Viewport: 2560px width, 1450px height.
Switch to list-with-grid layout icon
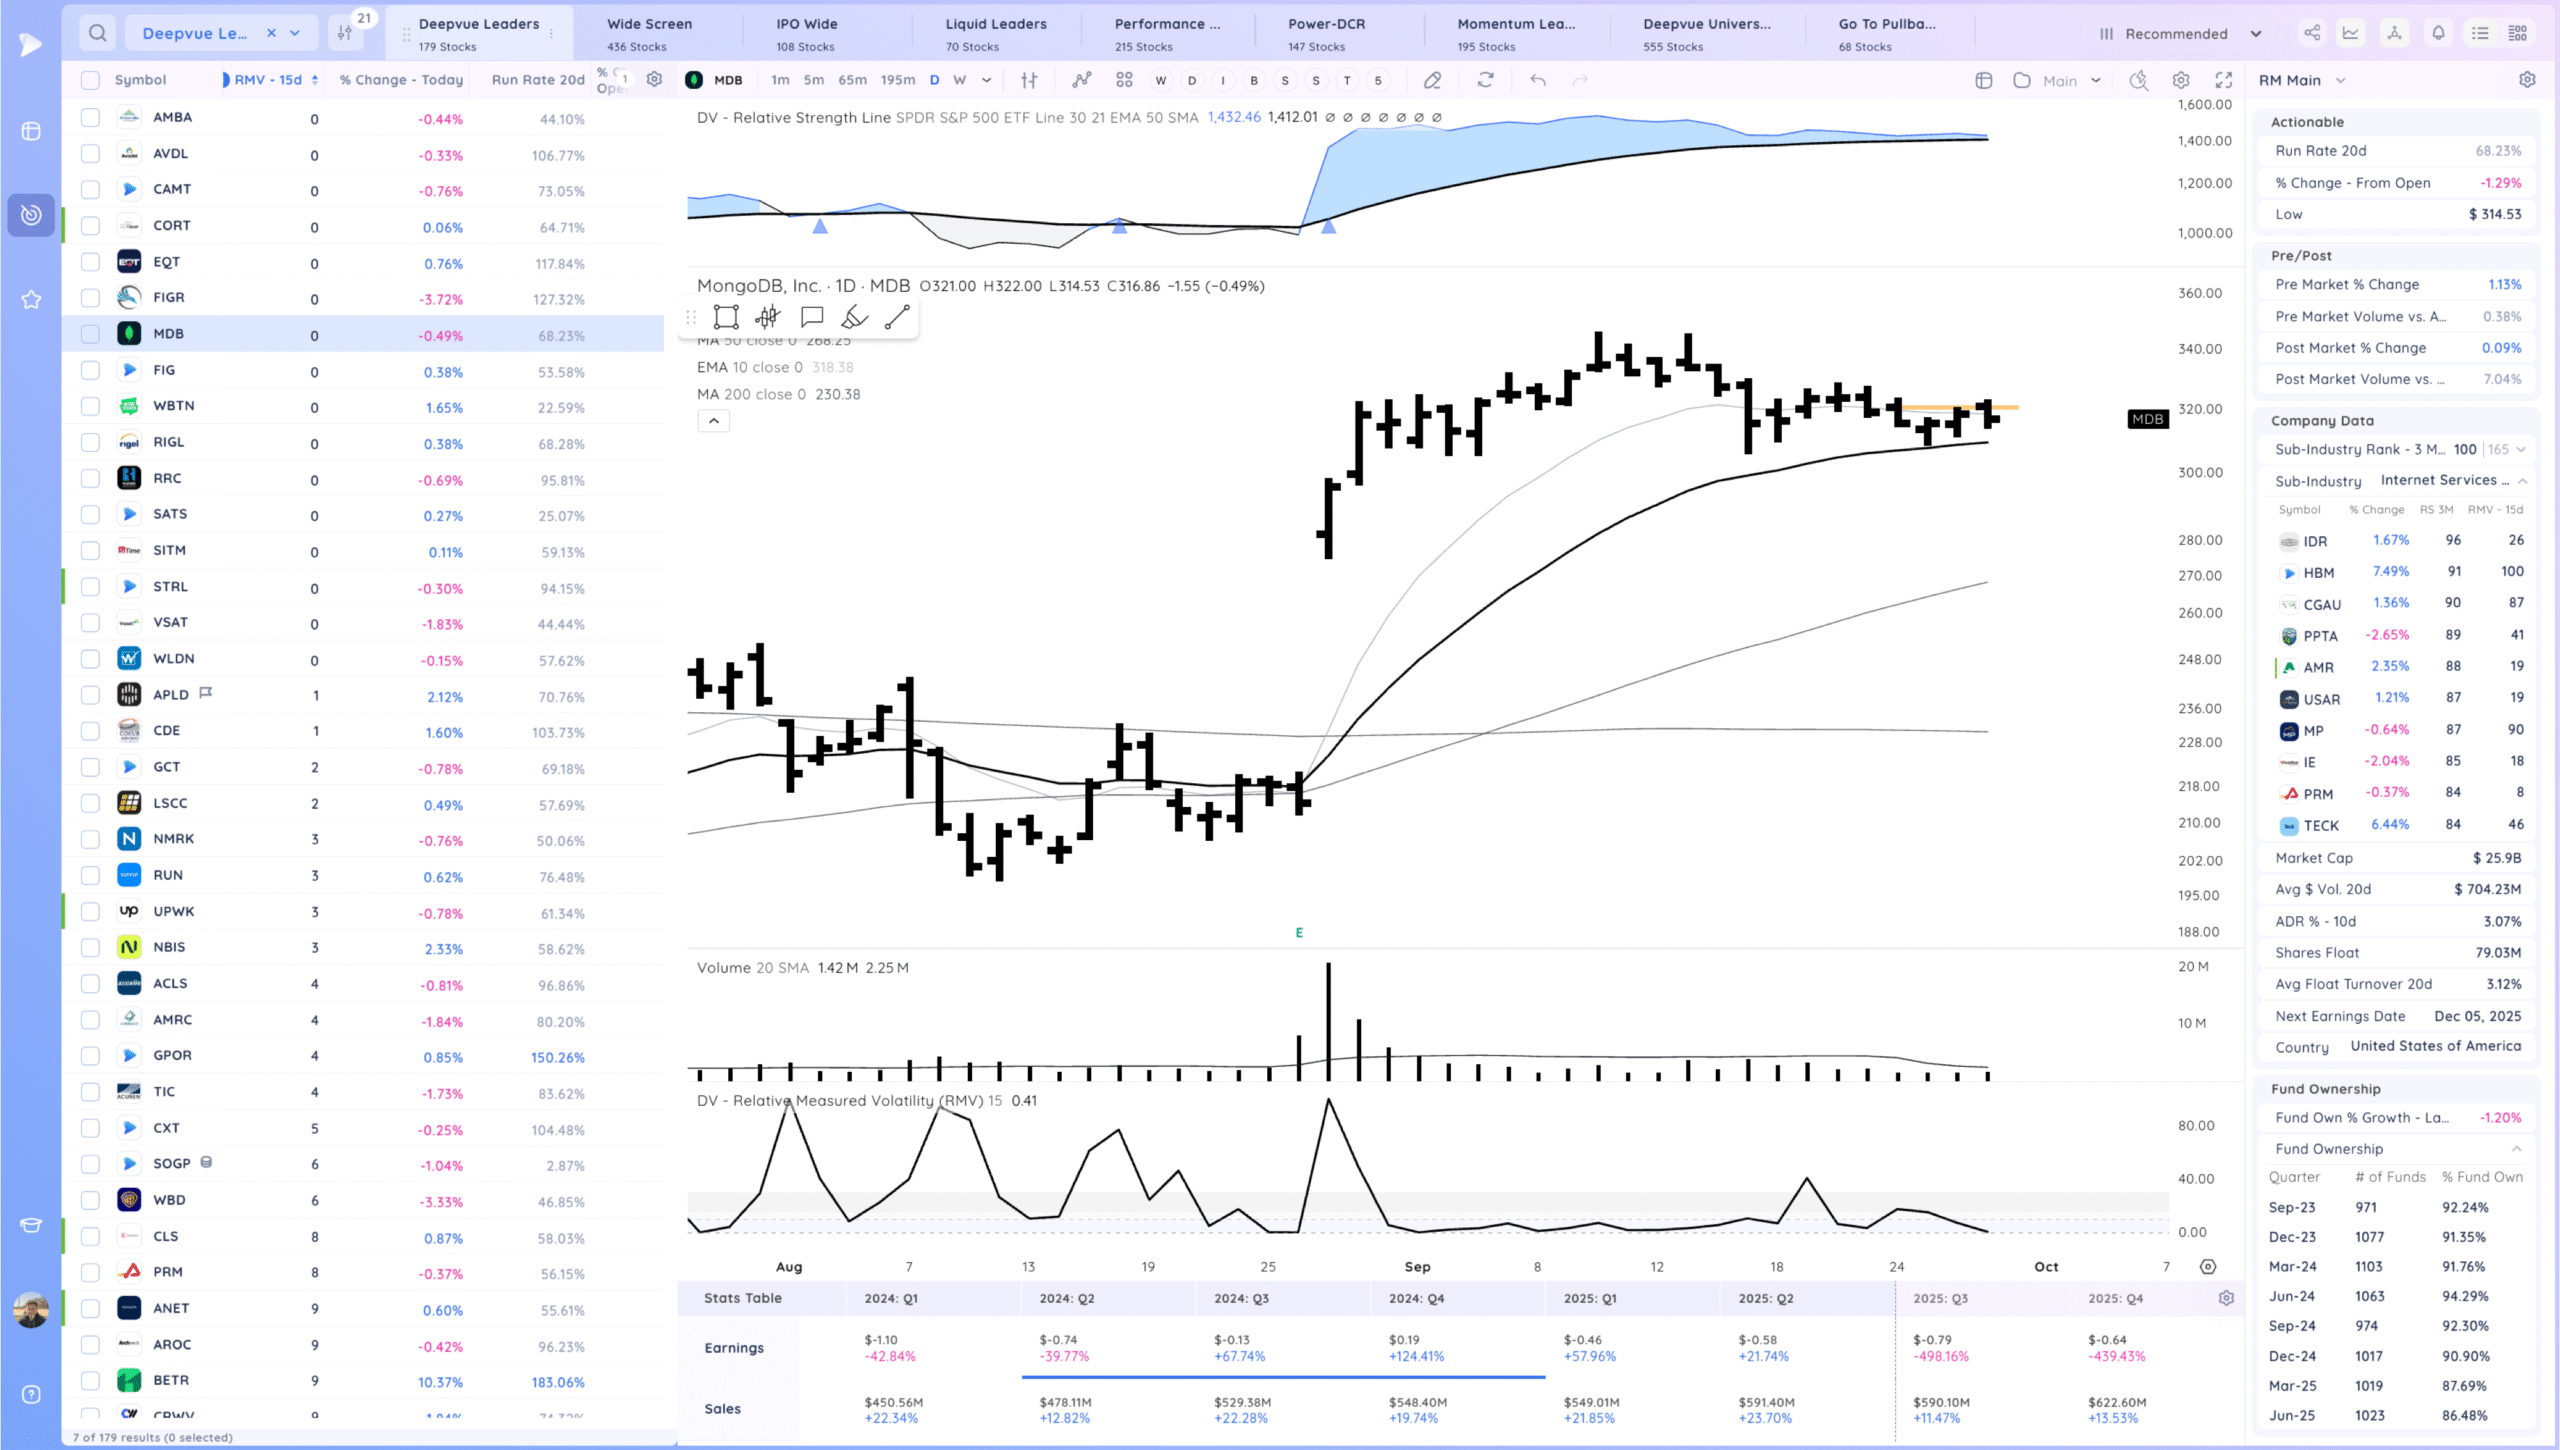pos(2518,33)
